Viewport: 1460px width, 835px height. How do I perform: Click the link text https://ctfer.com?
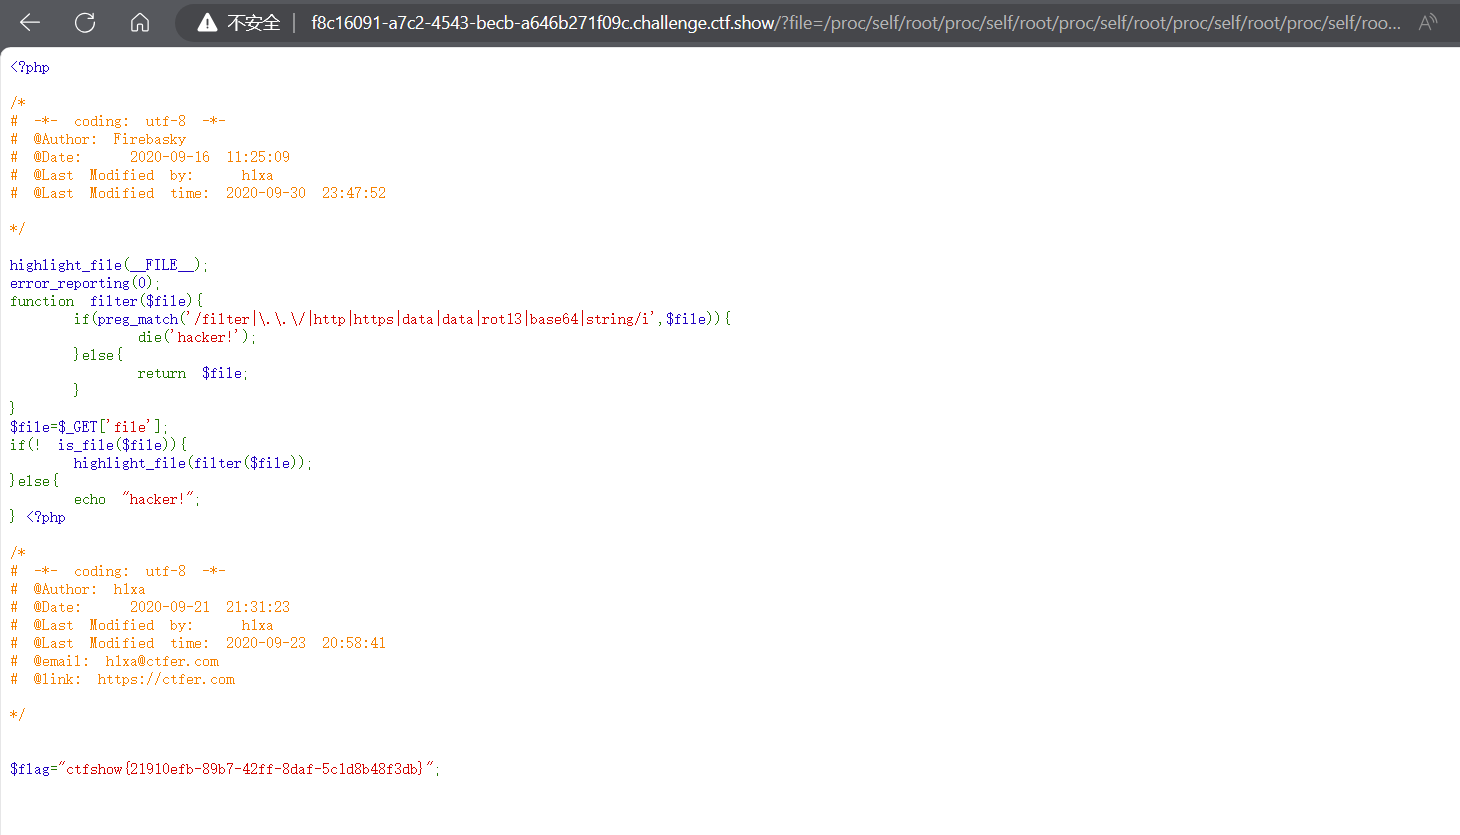(x=166, y=679)
